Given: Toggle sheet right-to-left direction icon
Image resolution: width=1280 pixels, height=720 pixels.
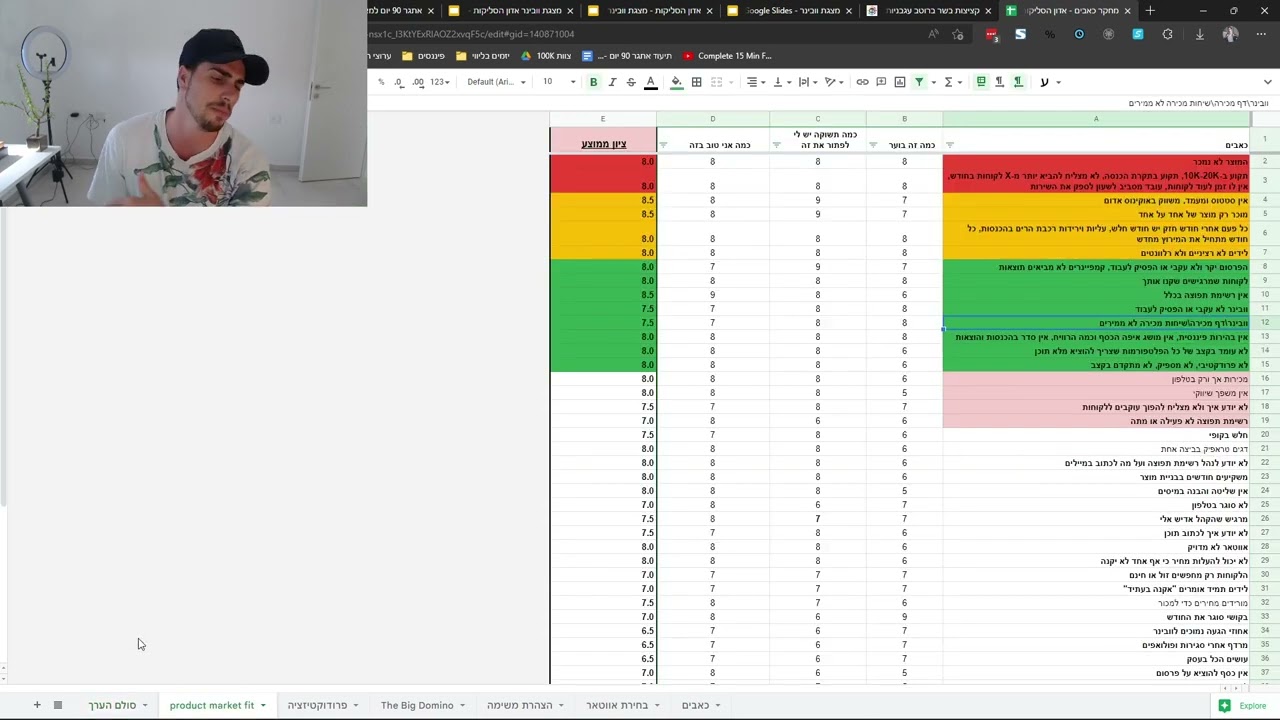Looking at the screenshot, I should coord(981,82).
